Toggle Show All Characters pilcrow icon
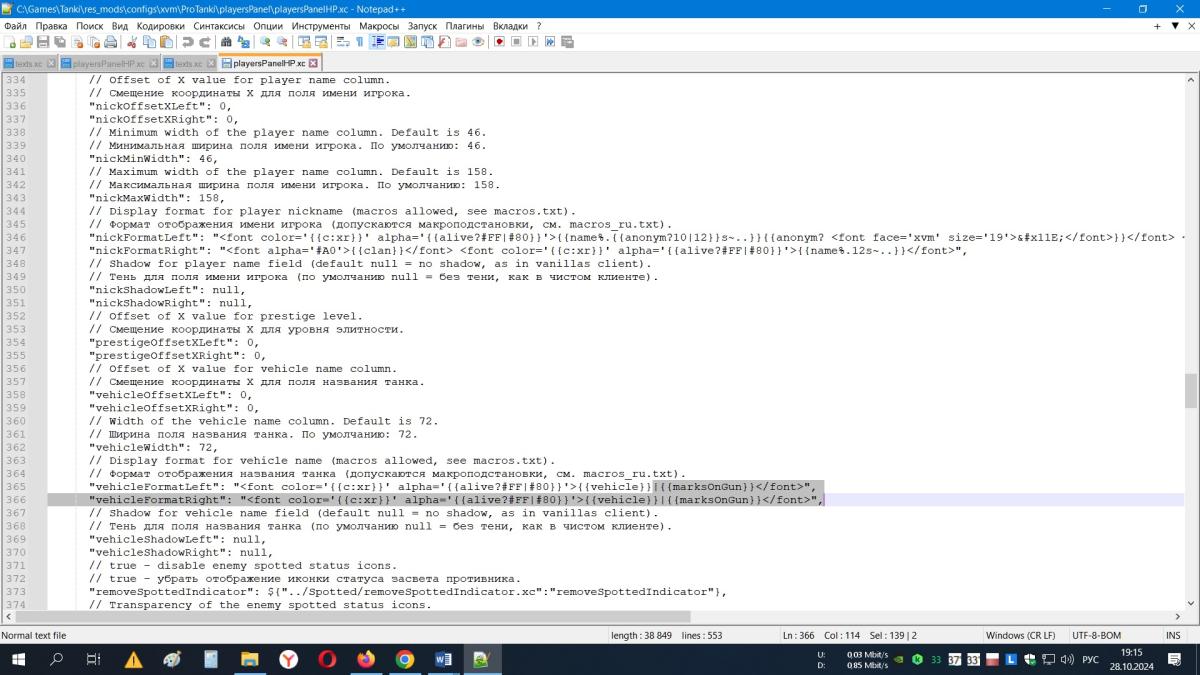The height and width of the screenshot is (675, 1200). coord(360,42)
